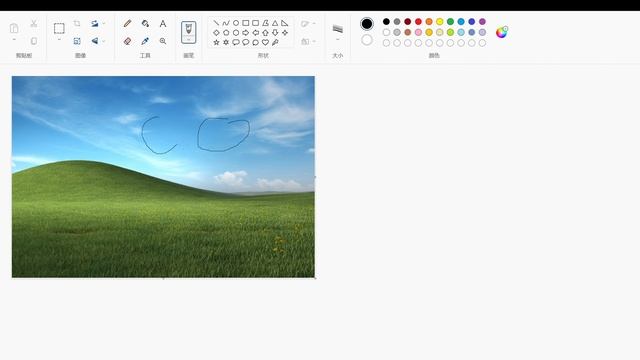Pick green from the palette

click(x=450, y=22)
